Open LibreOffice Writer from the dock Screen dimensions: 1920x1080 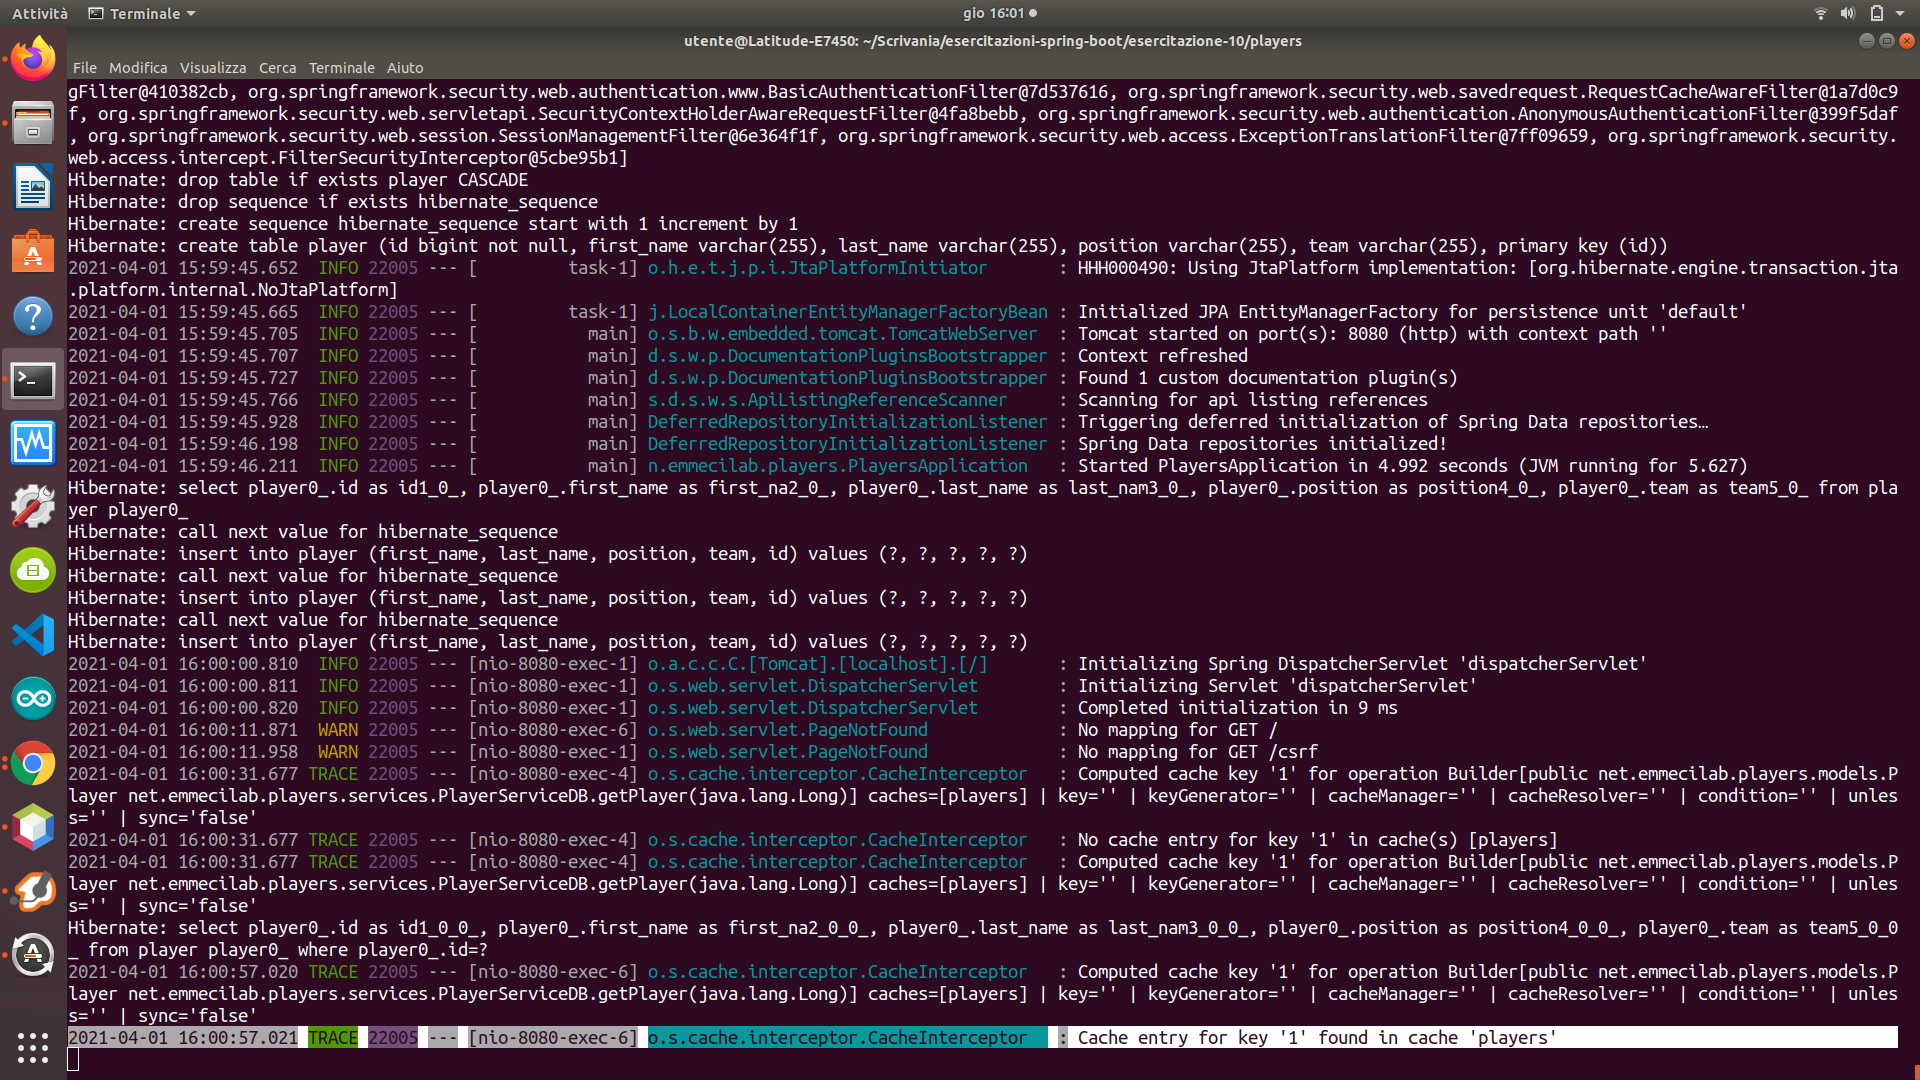(33, 187)
